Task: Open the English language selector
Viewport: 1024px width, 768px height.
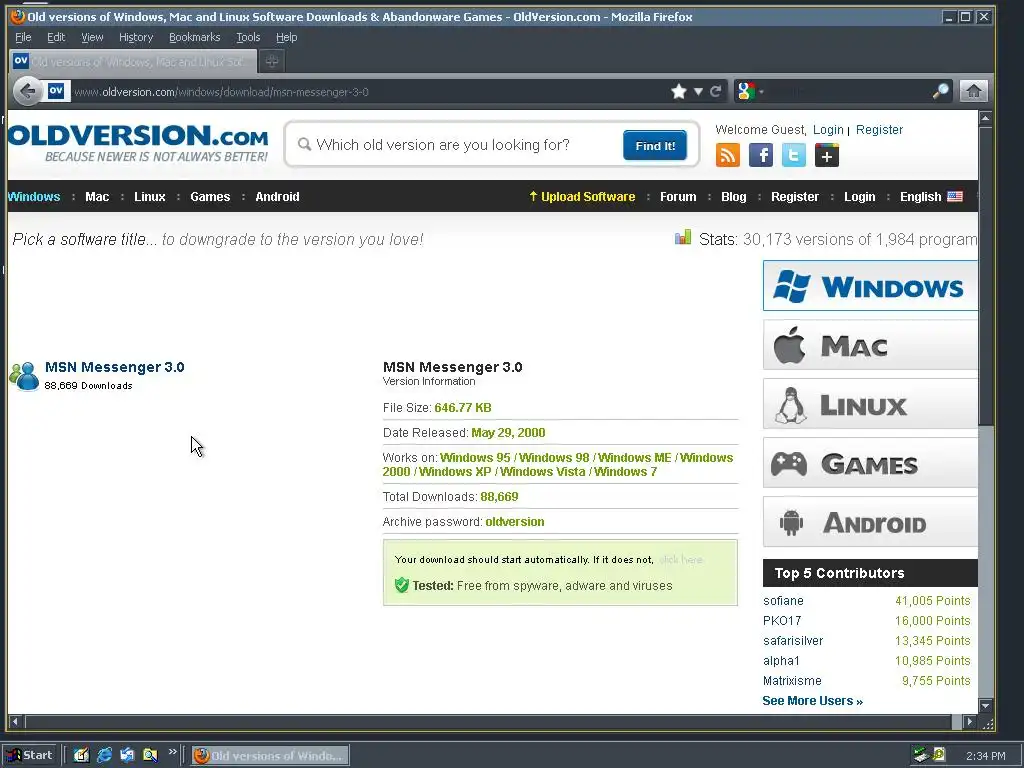Action: pyautogui.click(x=931, y=197)
